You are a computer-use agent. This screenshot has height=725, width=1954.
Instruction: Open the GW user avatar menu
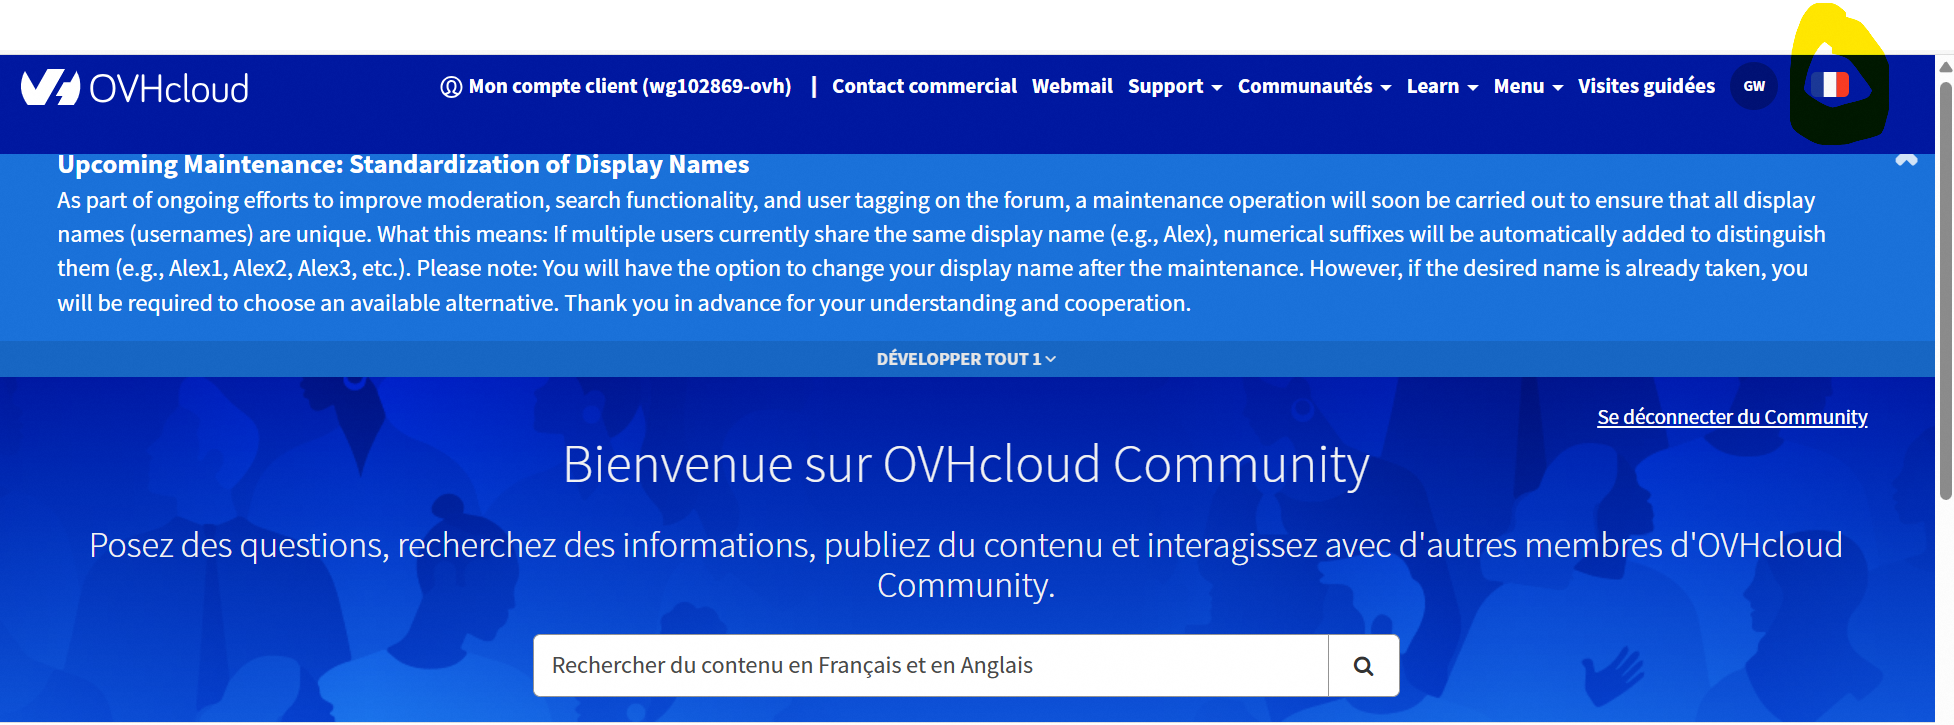coord(1754,86)
